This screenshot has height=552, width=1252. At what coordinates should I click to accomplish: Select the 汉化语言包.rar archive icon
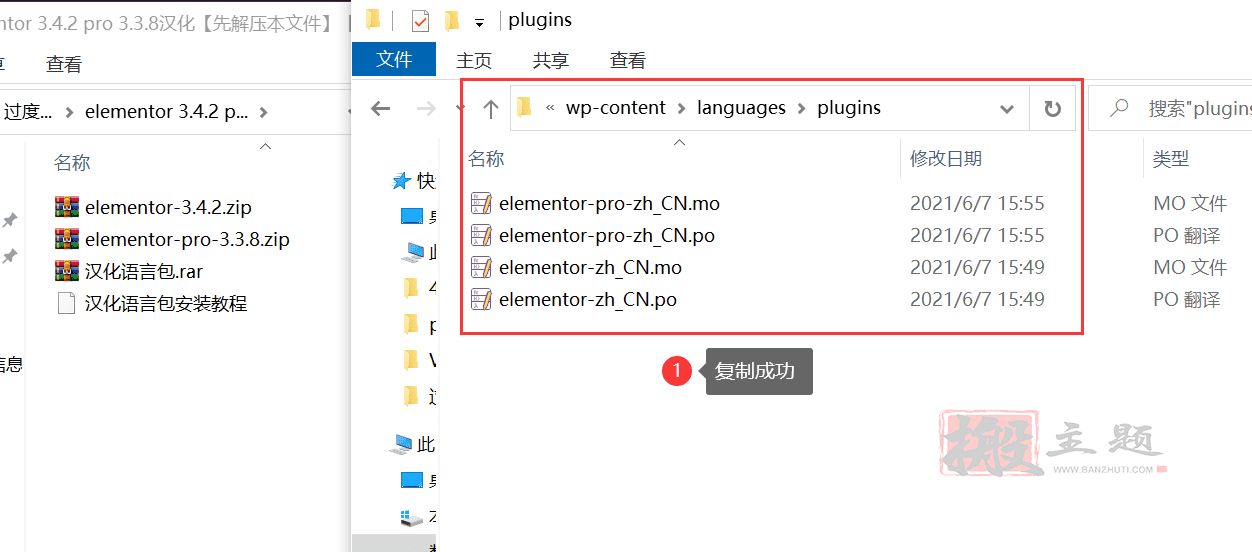click(66, 271)
